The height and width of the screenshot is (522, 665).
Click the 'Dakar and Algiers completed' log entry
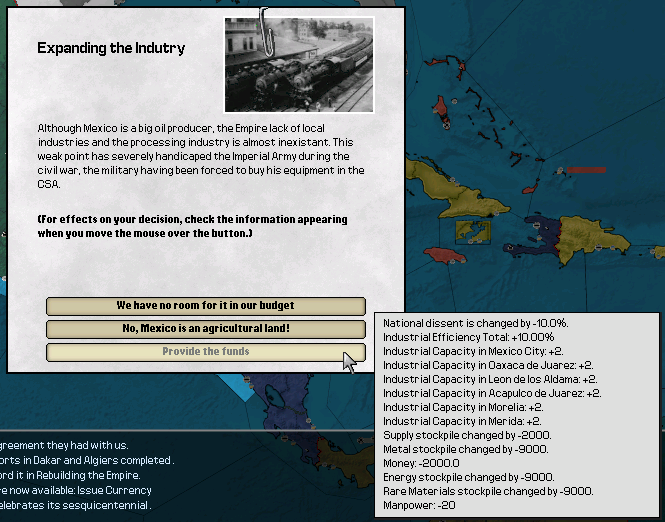coord(87,461)
